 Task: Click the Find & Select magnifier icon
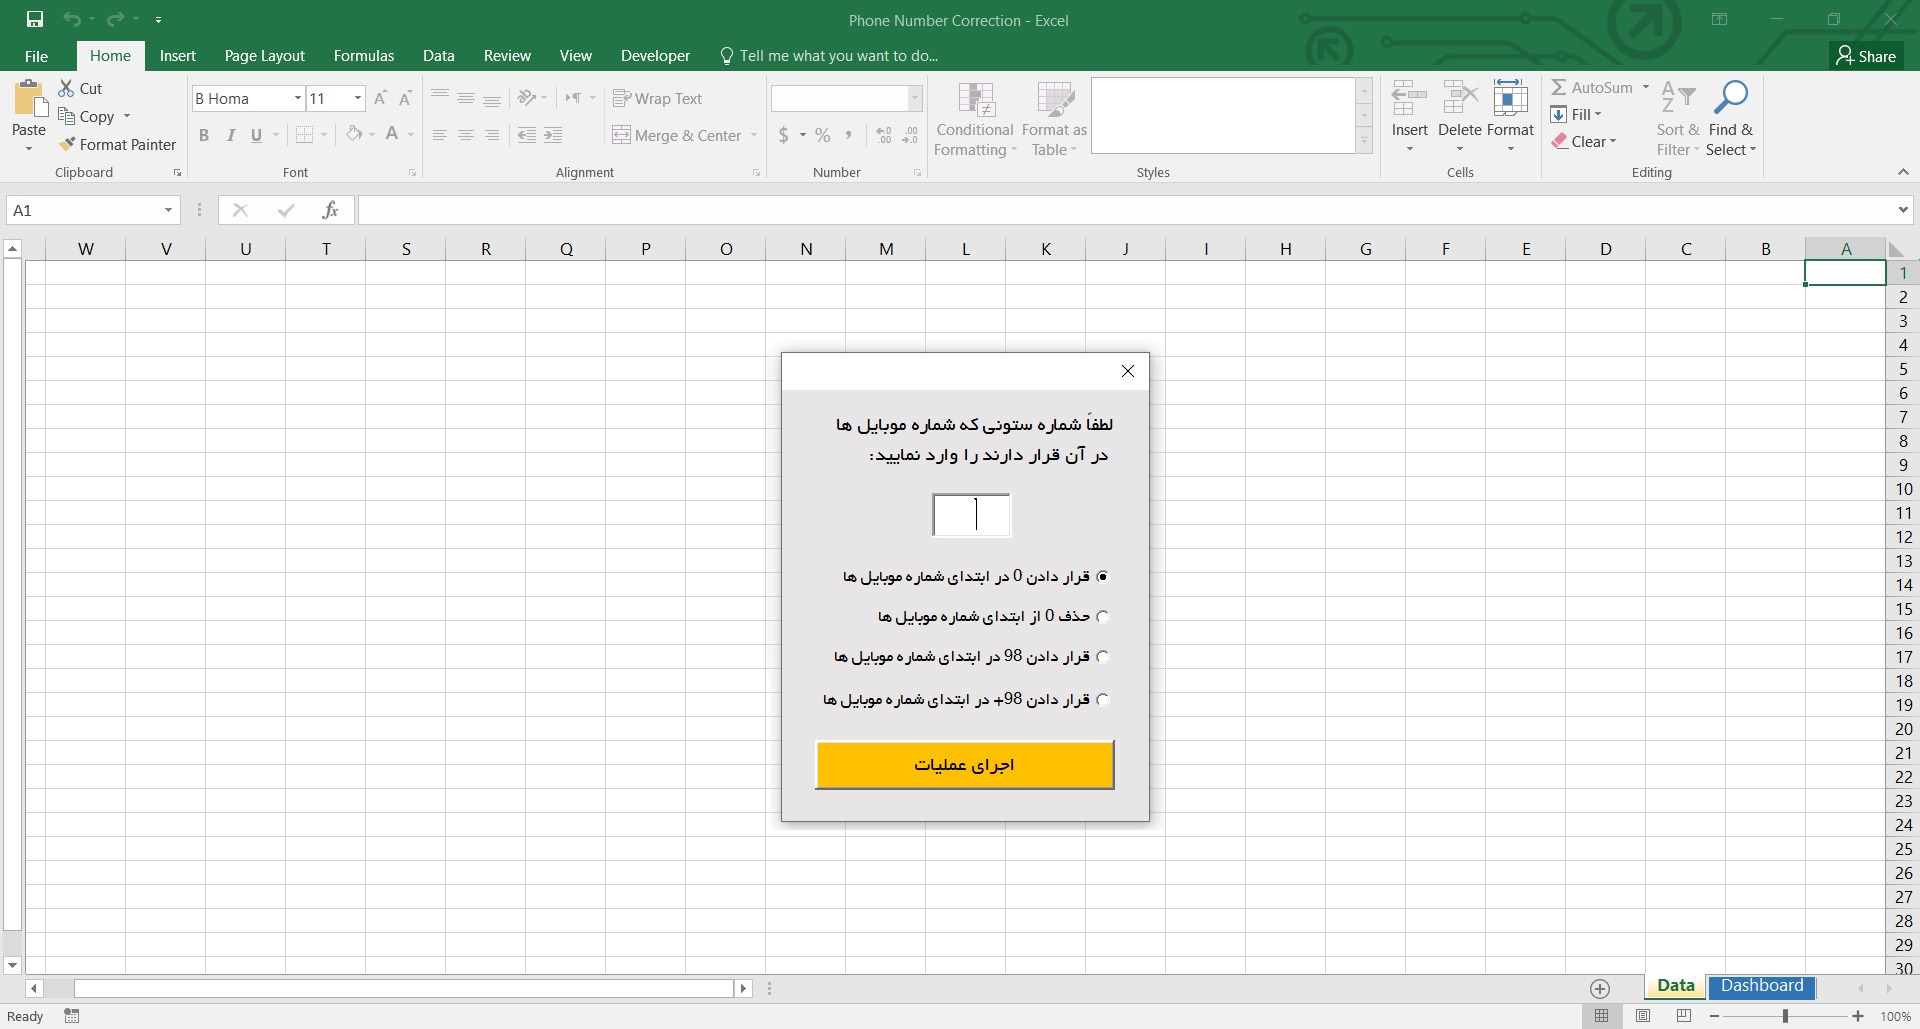click(x=1730, y=98)
